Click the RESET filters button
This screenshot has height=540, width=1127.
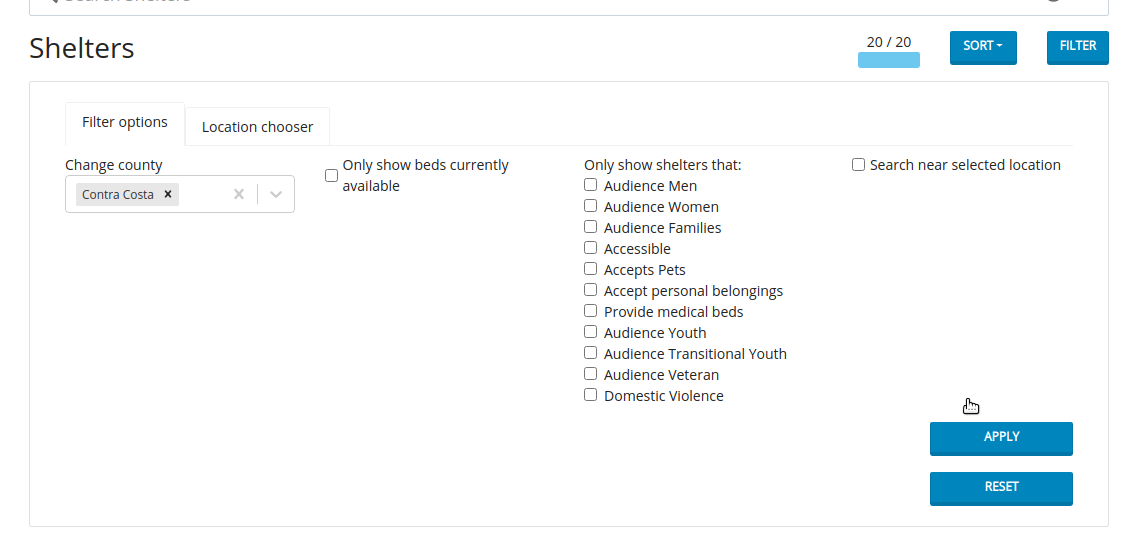(x=1001, y=488)
